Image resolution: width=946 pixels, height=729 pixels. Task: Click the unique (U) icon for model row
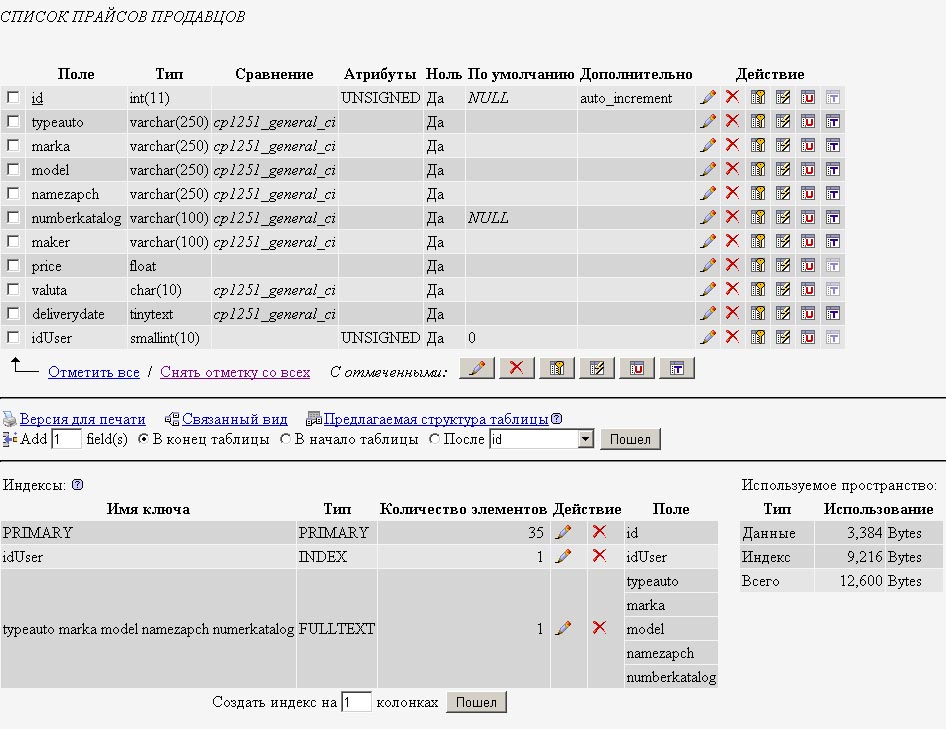click(x=808, y=170)
